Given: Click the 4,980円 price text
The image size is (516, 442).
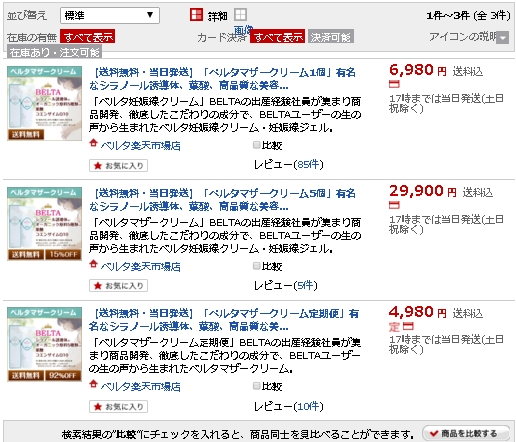Looking at the screenshot, I should tap(418, 312).
